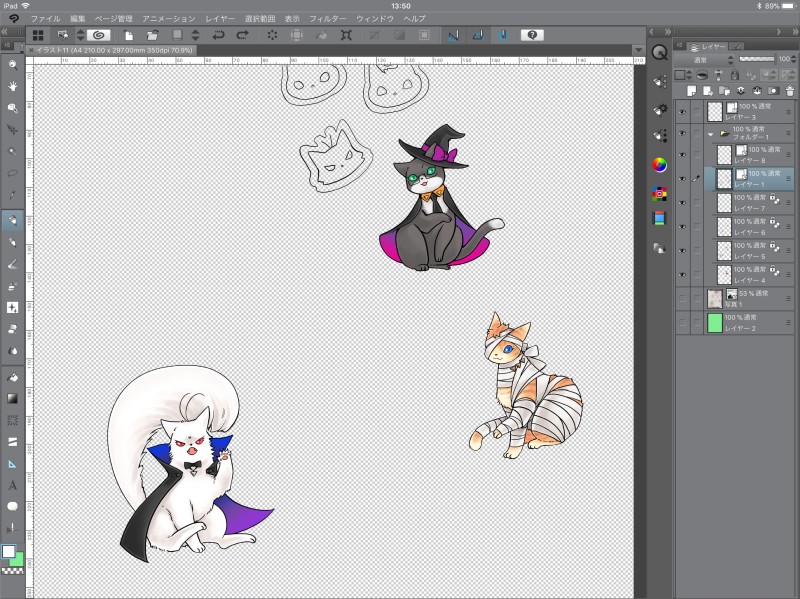Viewport: 800px width, 599px height.
Task: Click the delete layer trash icon
Action: 789,90
